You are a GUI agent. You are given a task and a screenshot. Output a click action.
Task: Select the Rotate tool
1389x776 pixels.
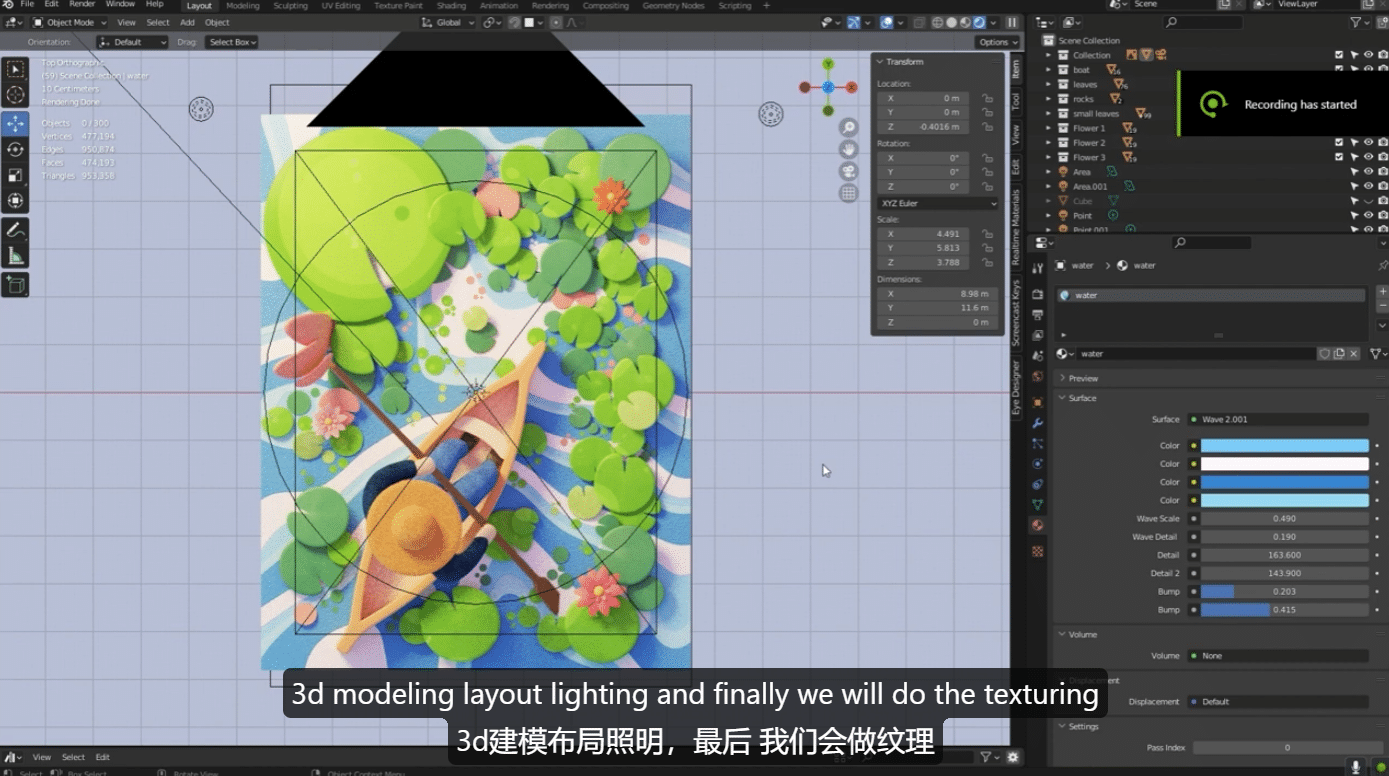coord(15,149)
